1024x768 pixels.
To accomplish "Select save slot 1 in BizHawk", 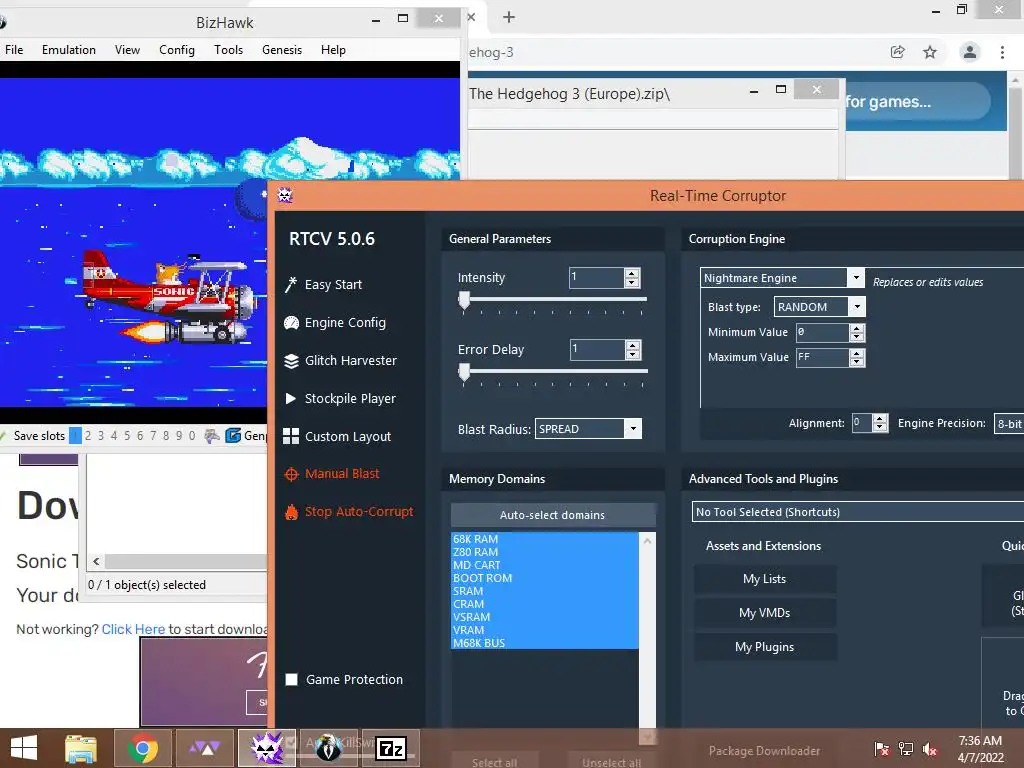I will [x=75, y=436].
